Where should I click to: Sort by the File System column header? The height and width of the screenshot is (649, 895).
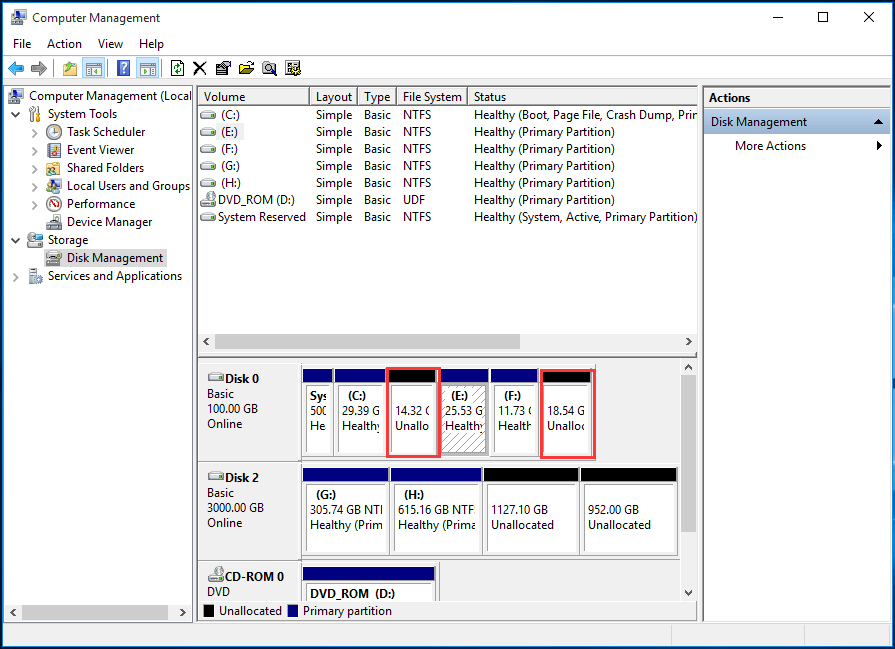coord(432,96)
